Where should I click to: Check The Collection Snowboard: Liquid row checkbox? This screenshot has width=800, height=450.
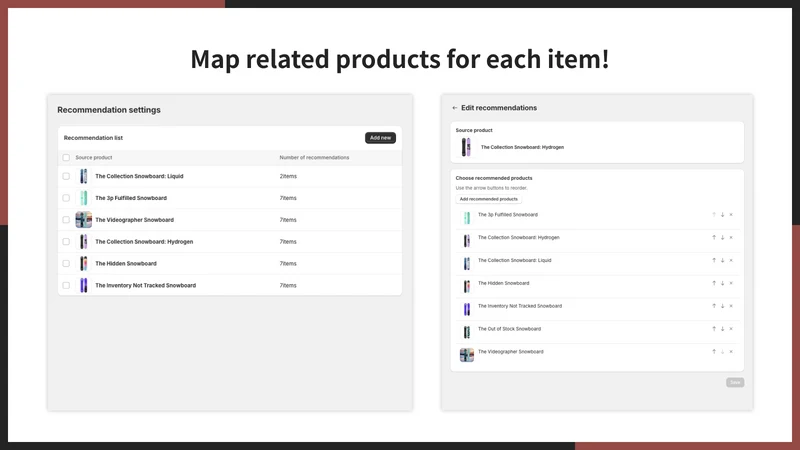coord(66,176)
